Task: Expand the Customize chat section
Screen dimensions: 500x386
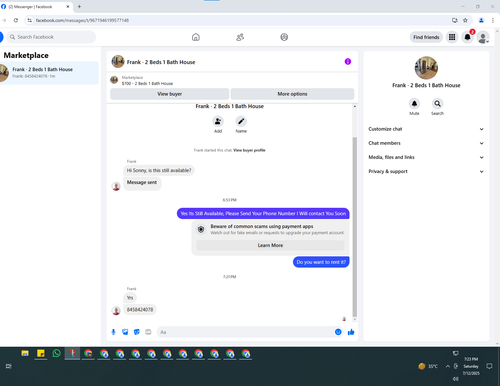Action: pyautogui.click(x=426, y=129)
